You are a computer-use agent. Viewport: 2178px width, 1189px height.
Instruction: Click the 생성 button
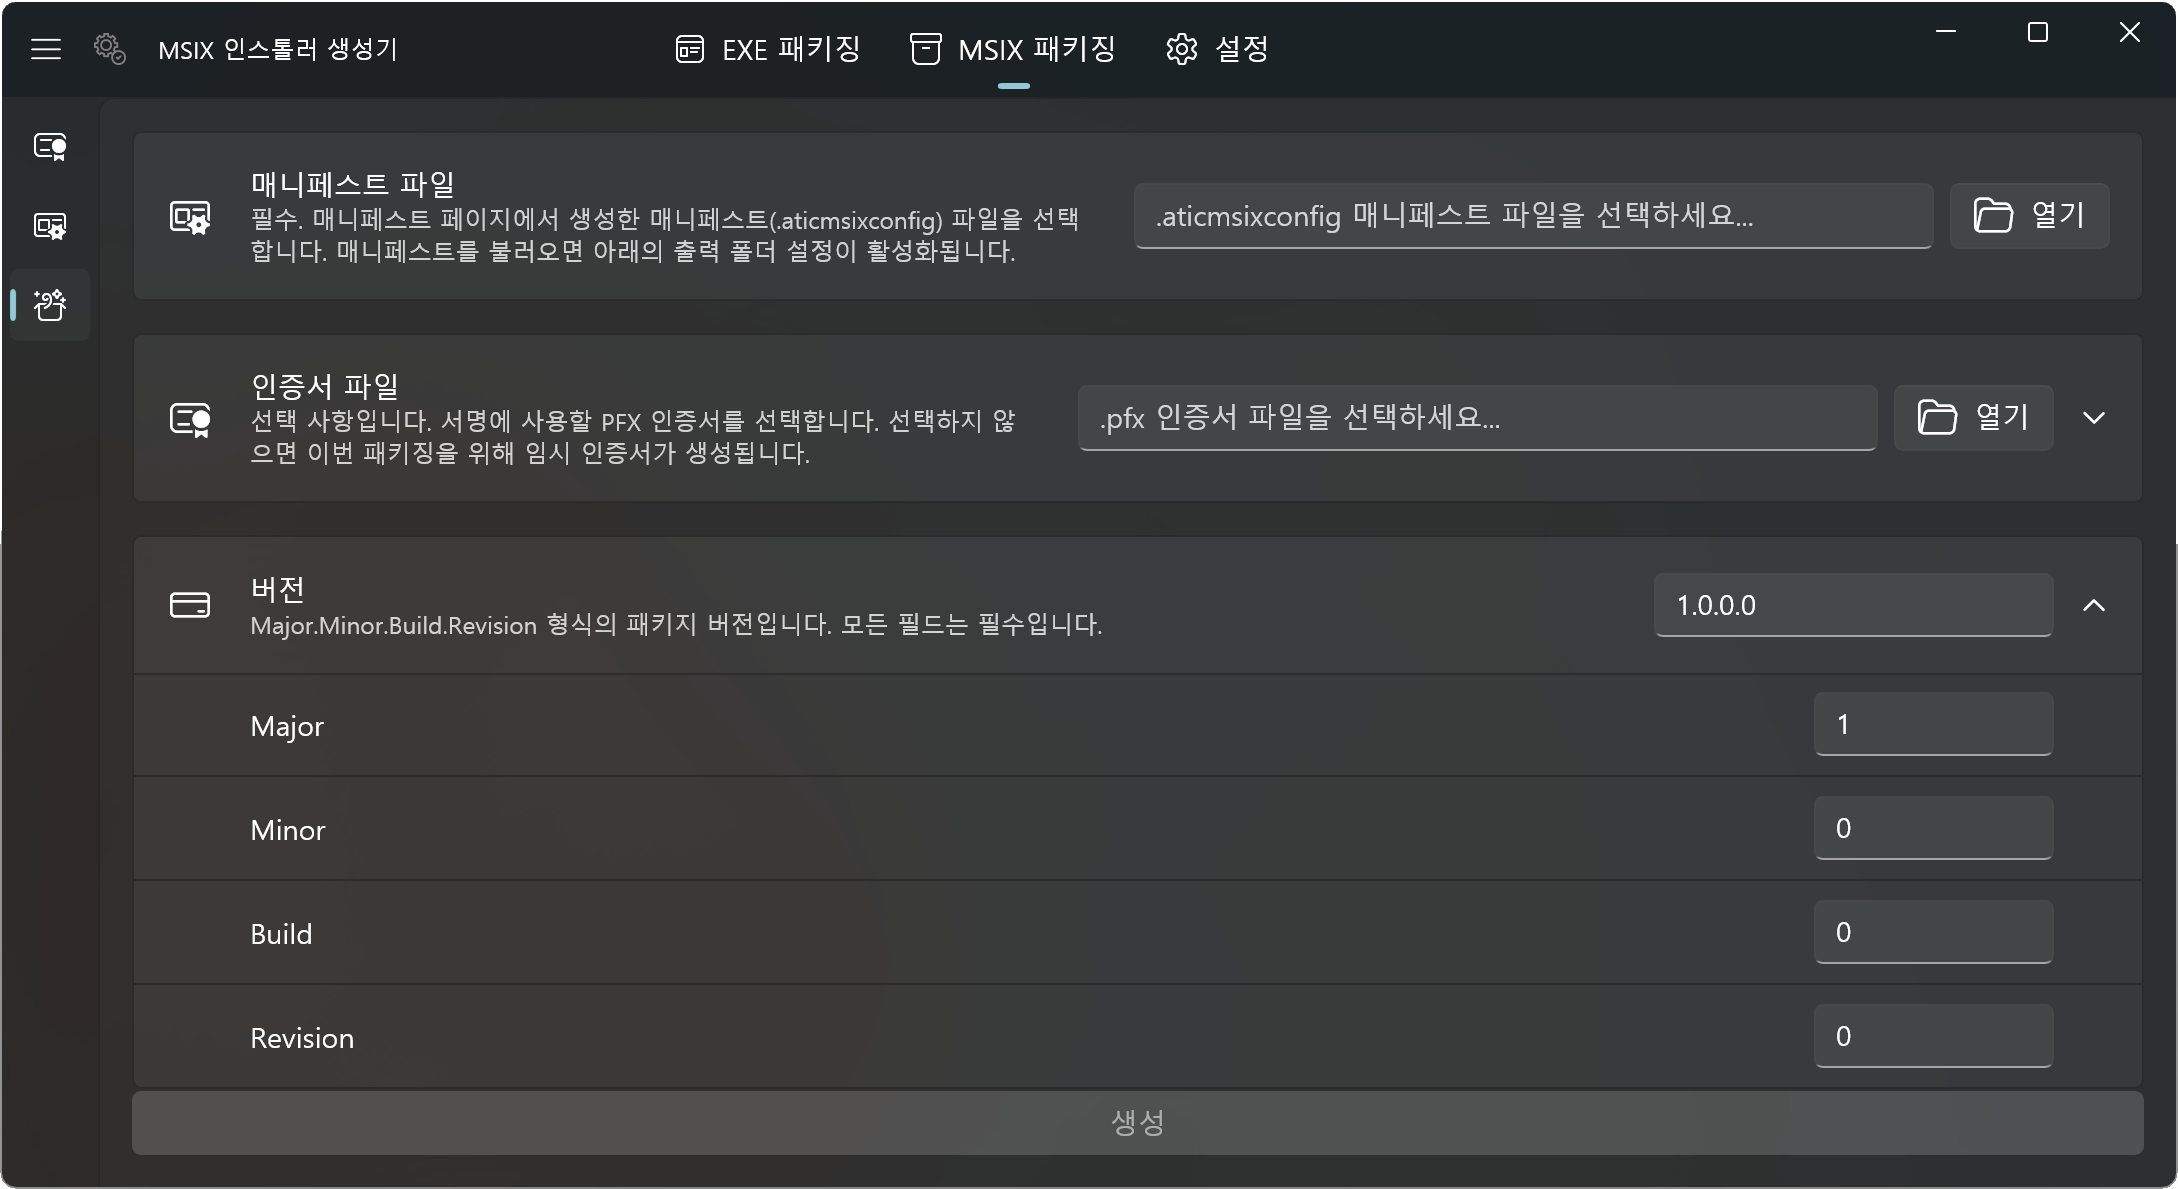pyautogui.click(x=1137, y=1123)
